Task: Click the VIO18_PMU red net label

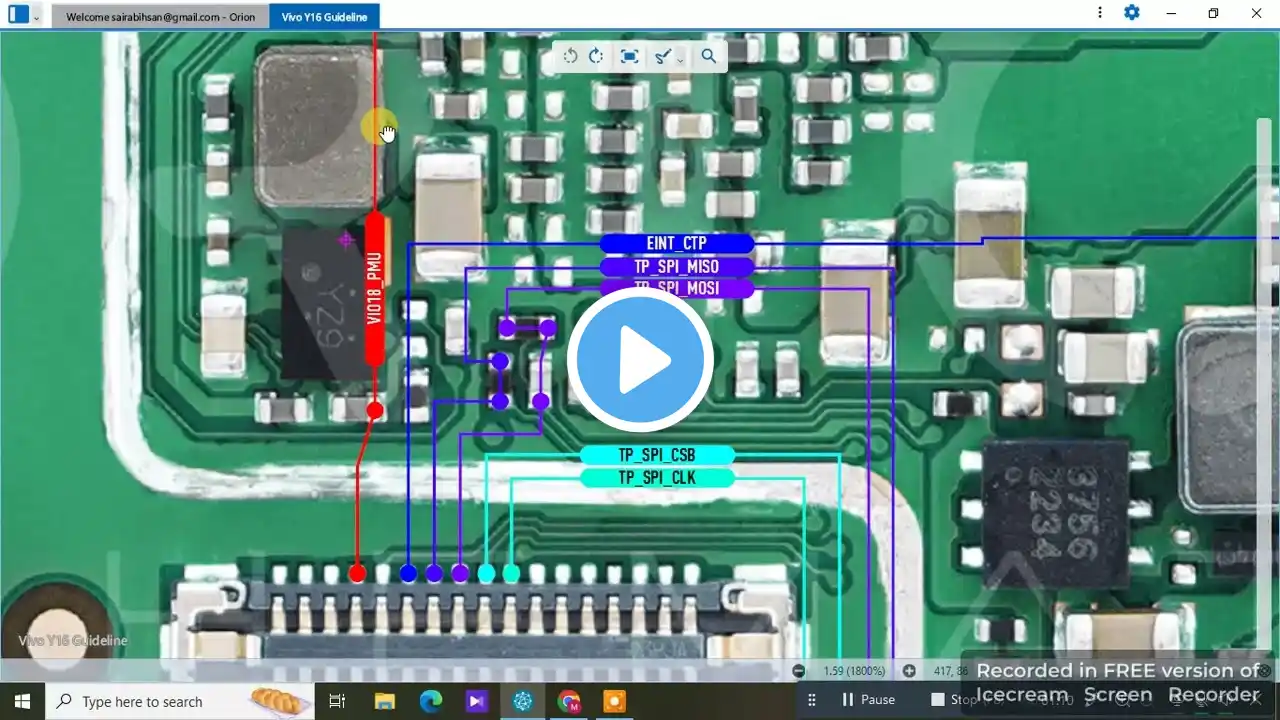Action: [x=374, y=288]
